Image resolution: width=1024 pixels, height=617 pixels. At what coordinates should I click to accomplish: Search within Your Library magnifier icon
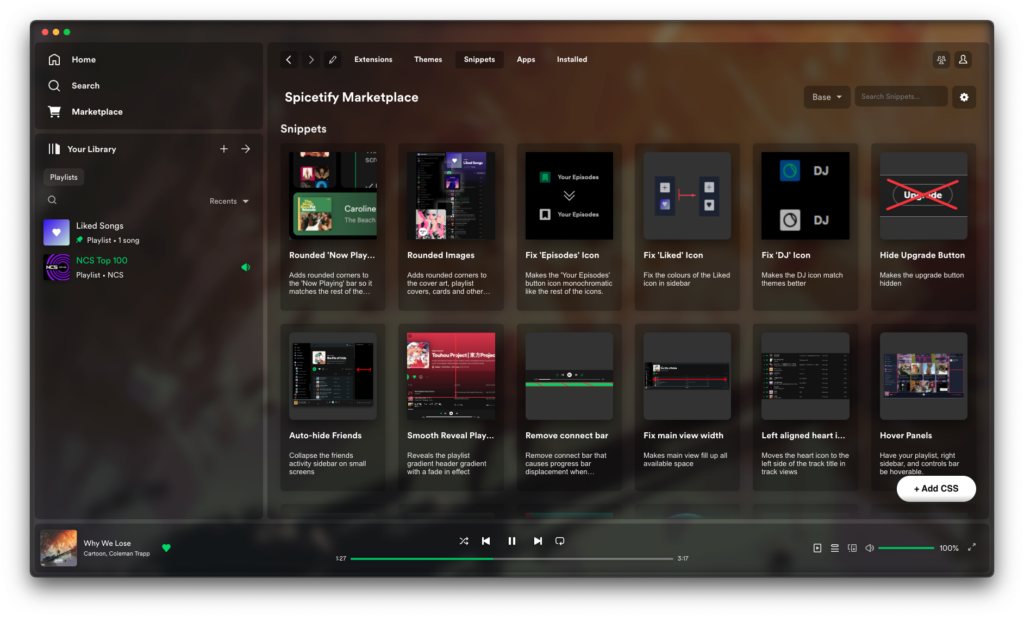52,200
